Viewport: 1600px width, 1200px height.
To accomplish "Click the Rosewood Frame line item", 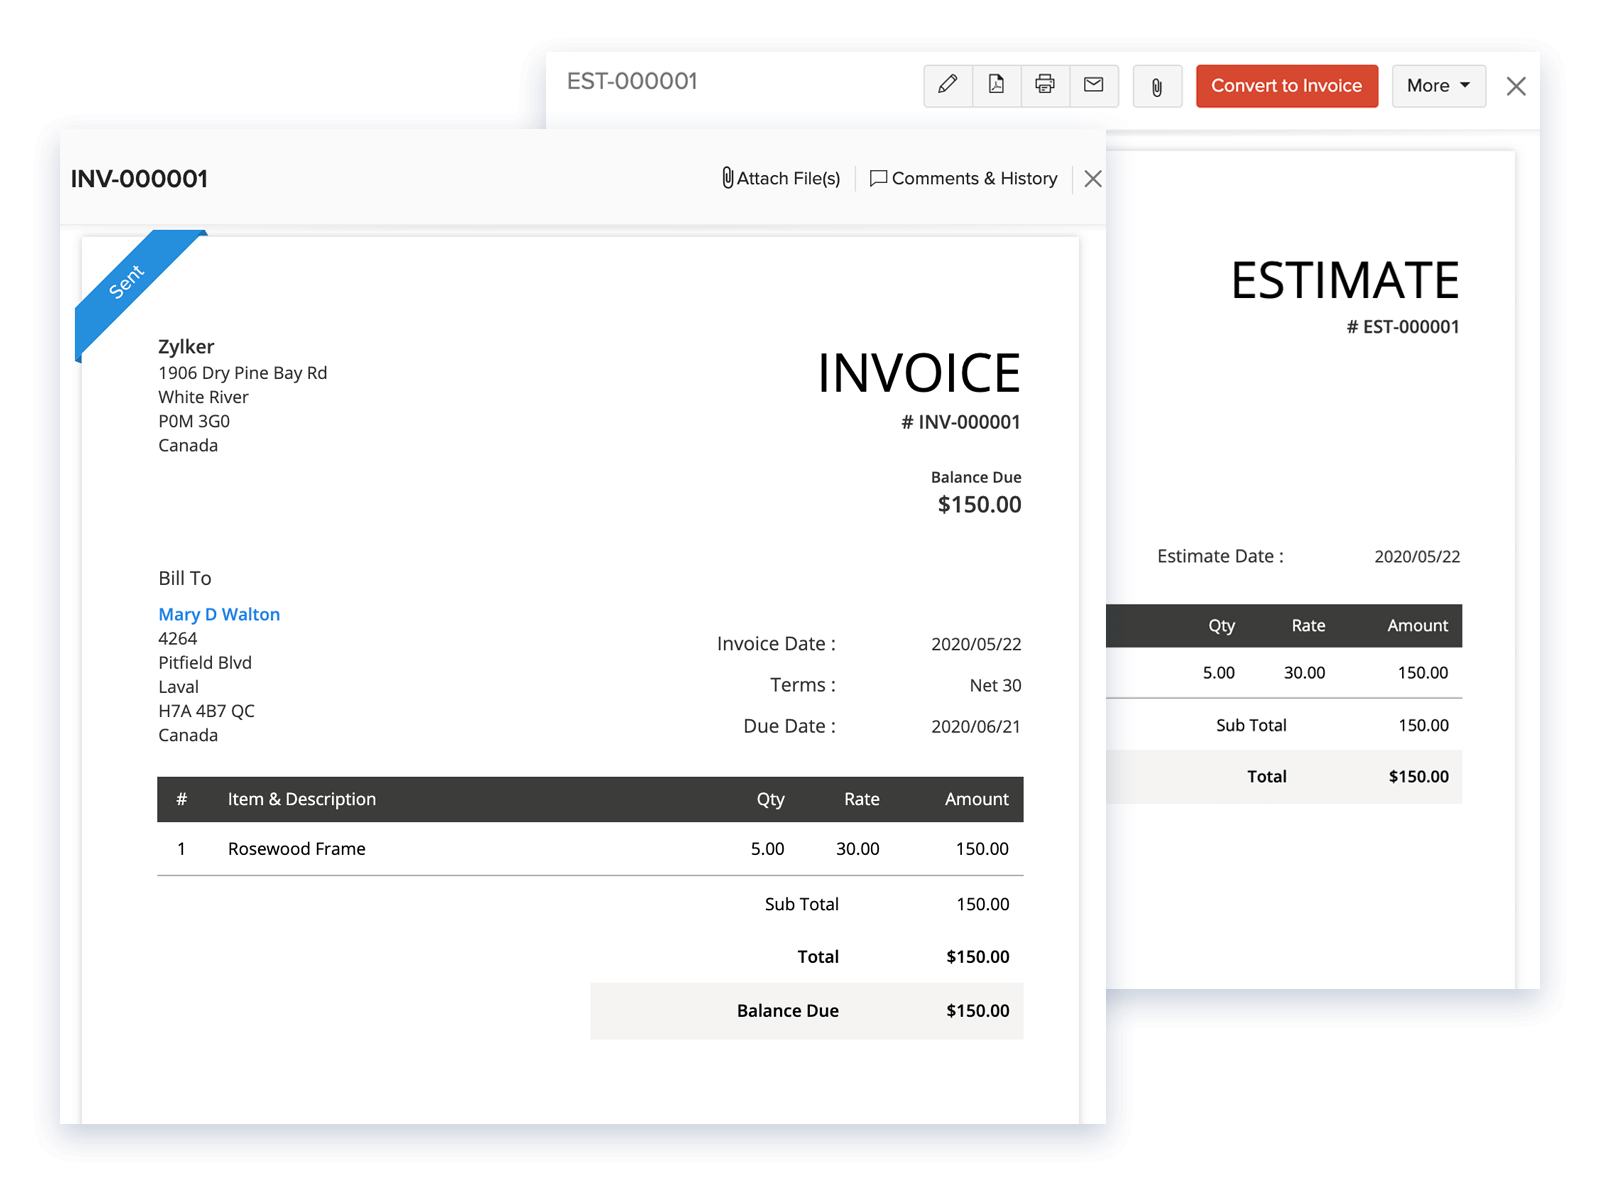I will coord(296,848).
